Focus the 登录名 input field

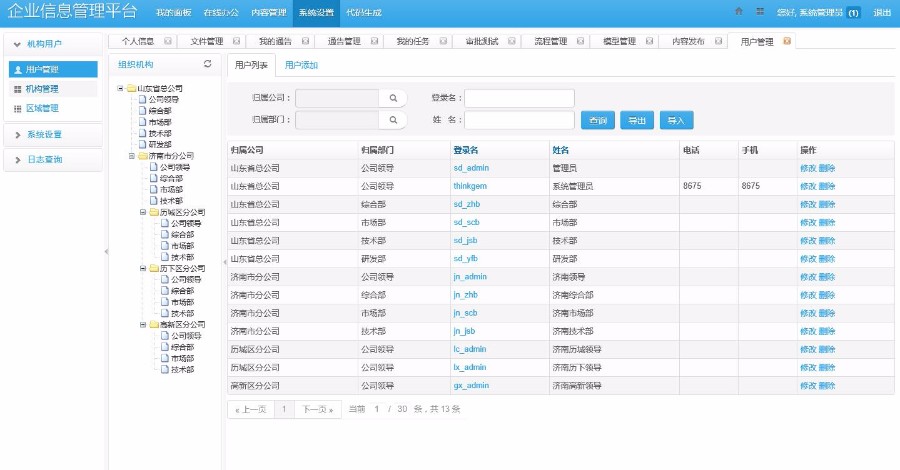coord(519,98)
